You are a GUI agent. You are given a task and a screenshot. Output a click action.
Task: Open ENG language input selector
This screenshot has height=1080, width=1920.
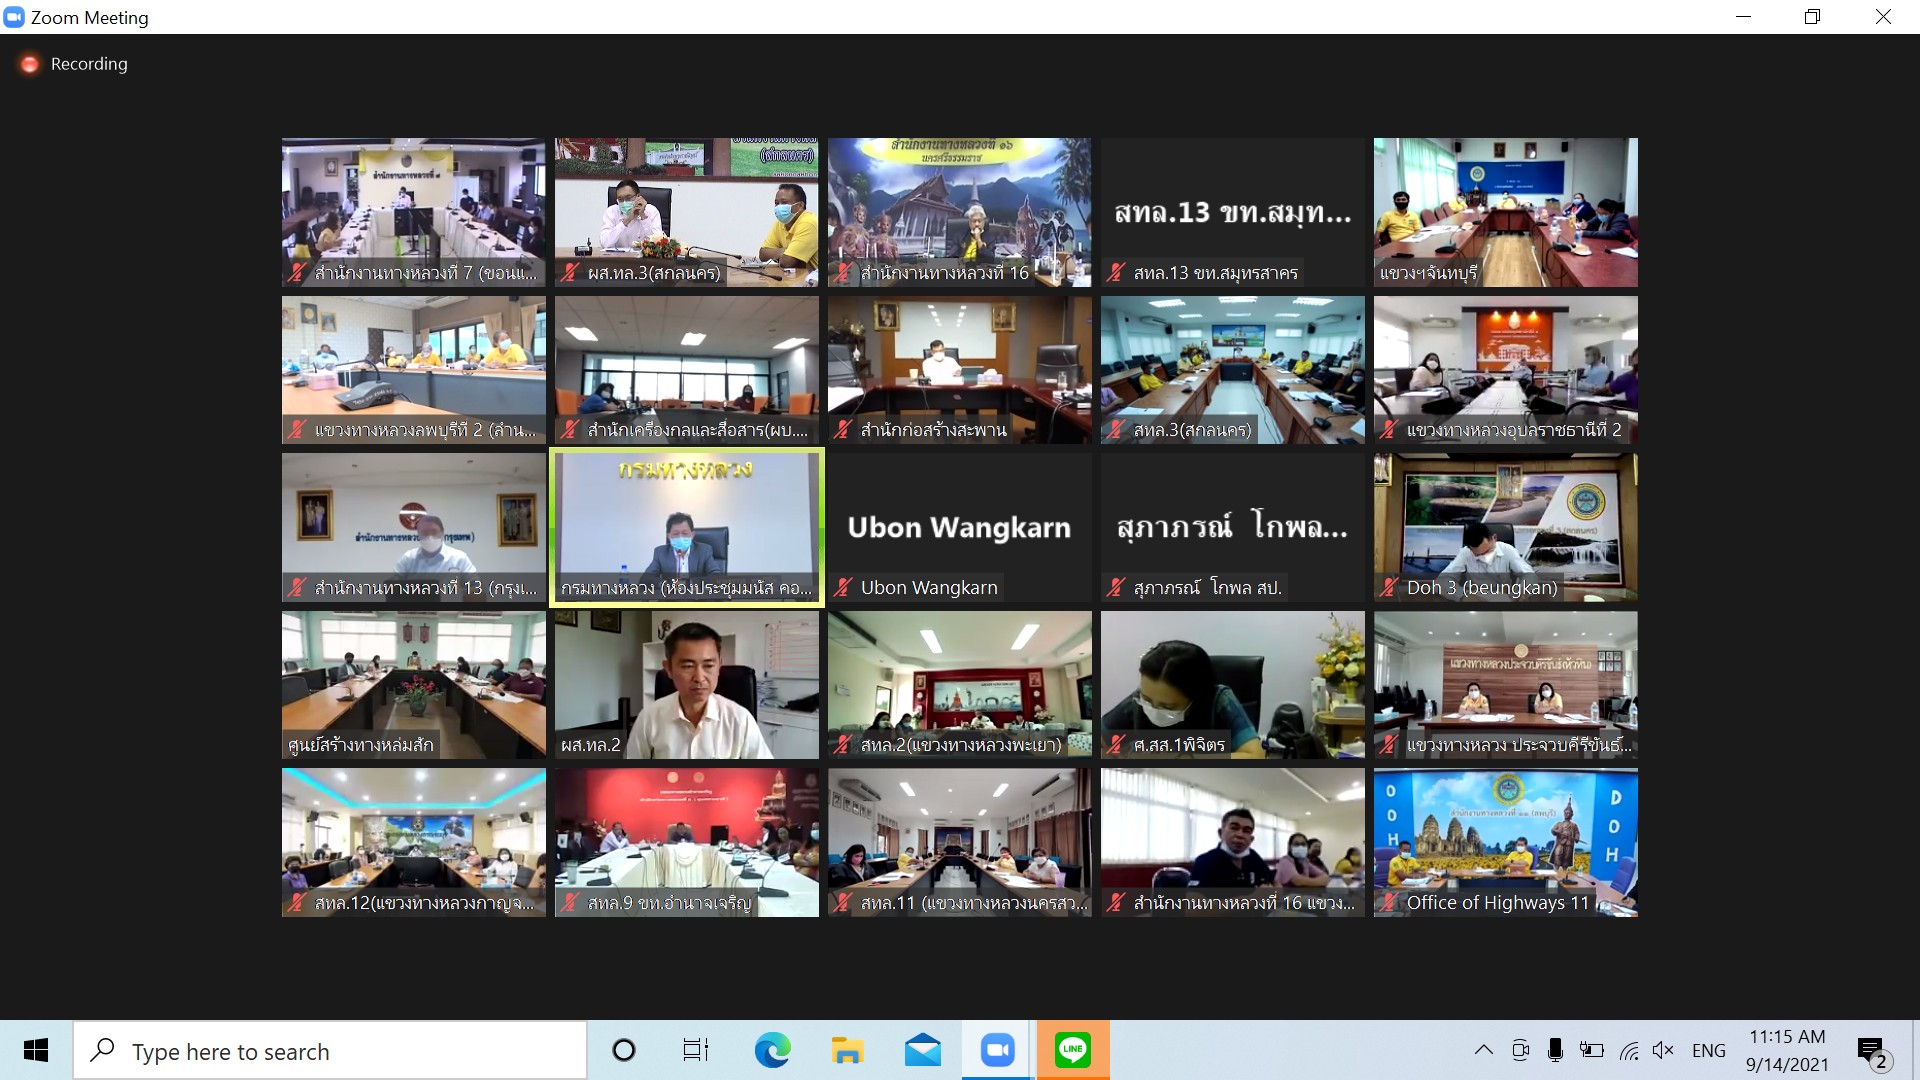pyautogui.click(x=1708, y=1050)
